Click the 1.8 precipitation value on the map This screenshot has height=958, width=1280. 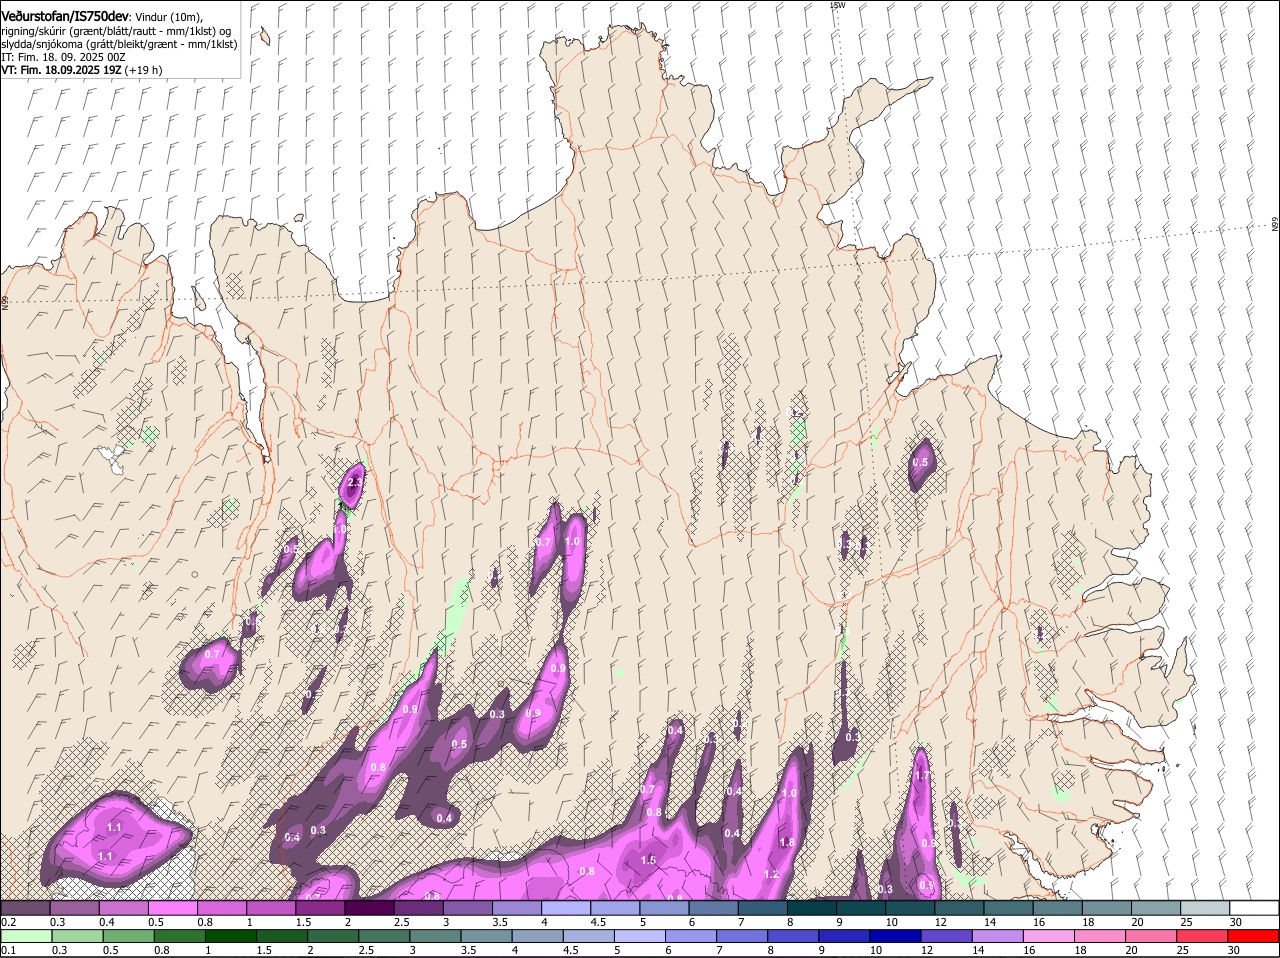[787, 843]
